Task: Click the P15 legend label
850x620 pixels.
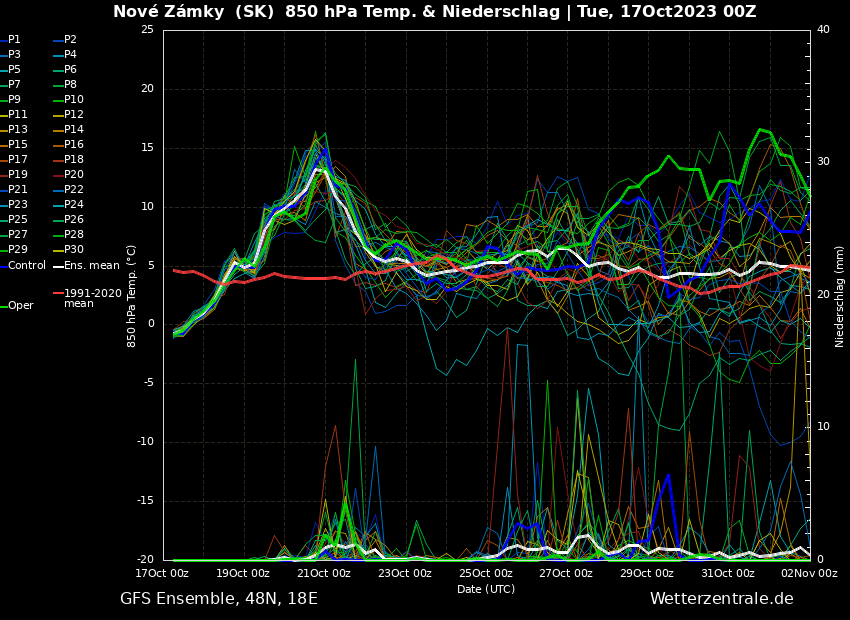Action: click(18, 145)
